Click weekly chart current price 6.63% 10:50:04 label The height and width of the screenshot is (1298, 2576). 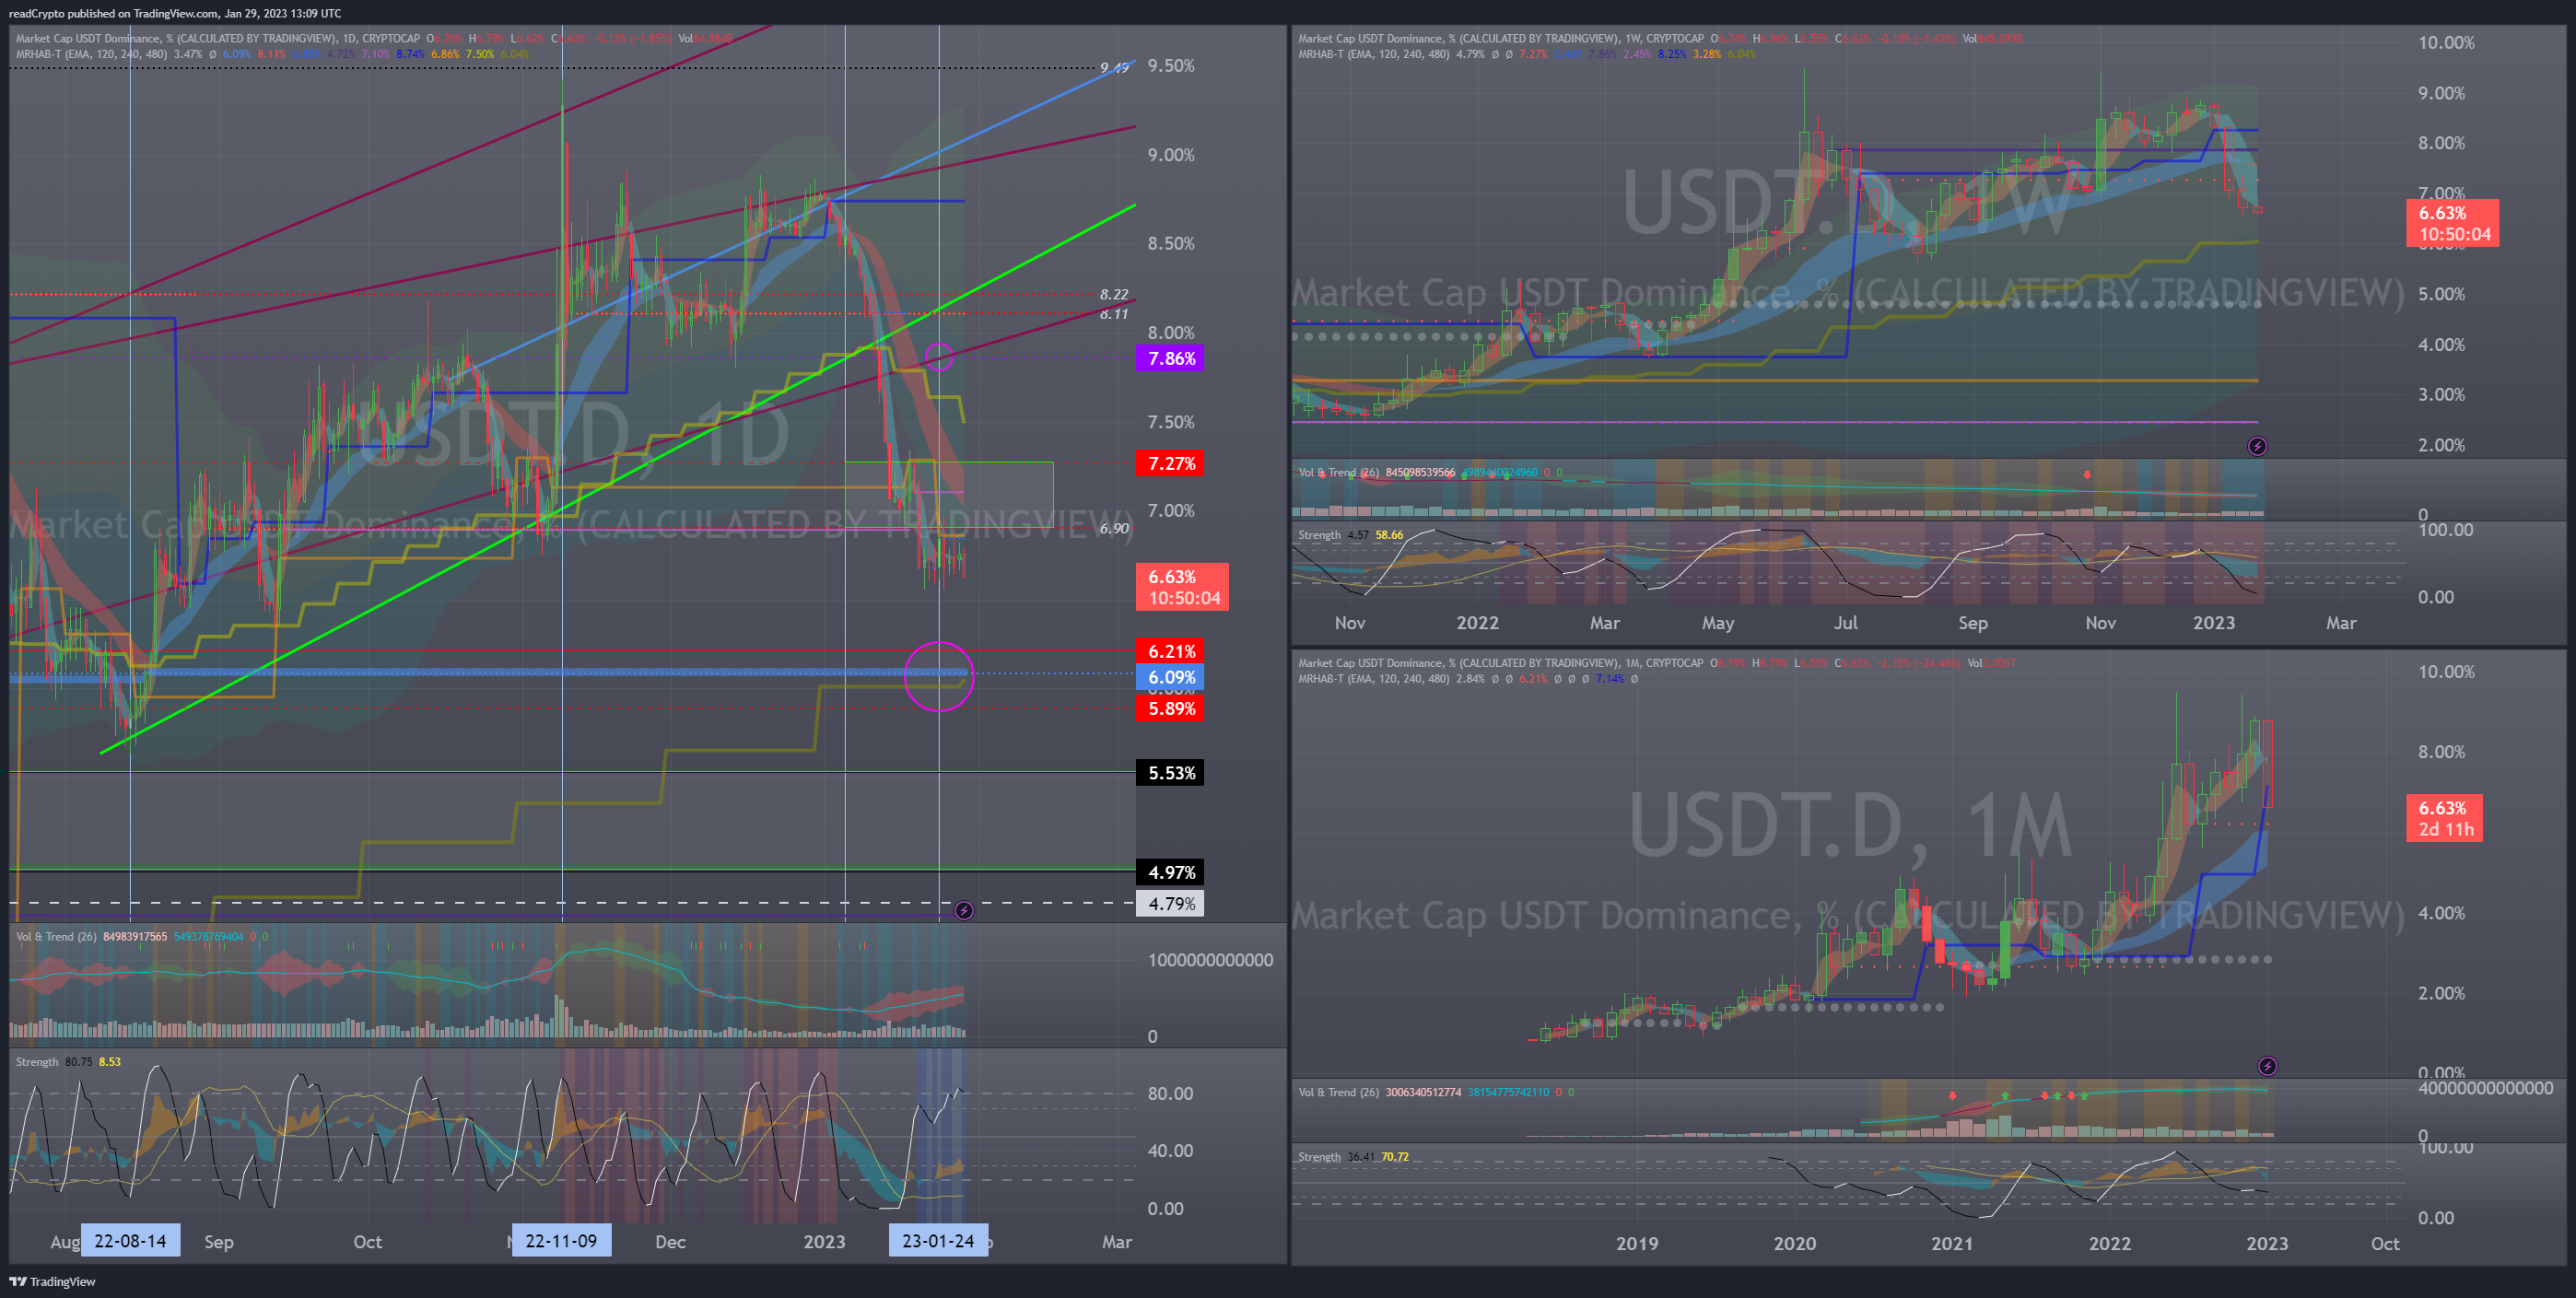coord(2453,223)
